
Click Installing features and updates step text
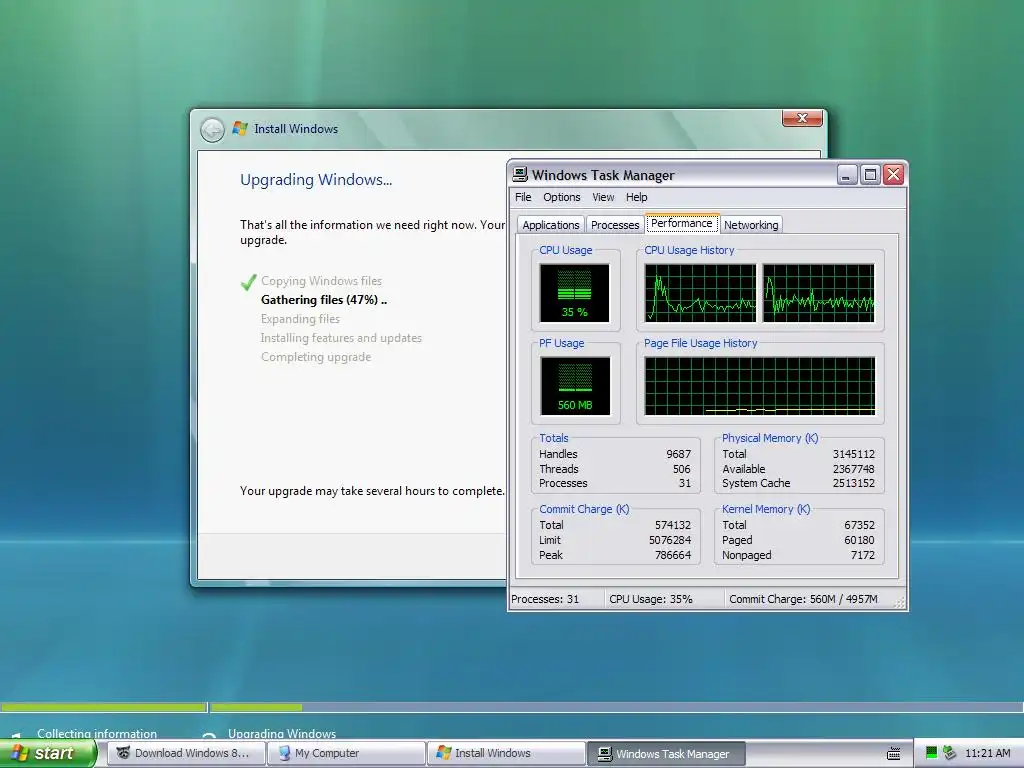(x=341, y=338)
